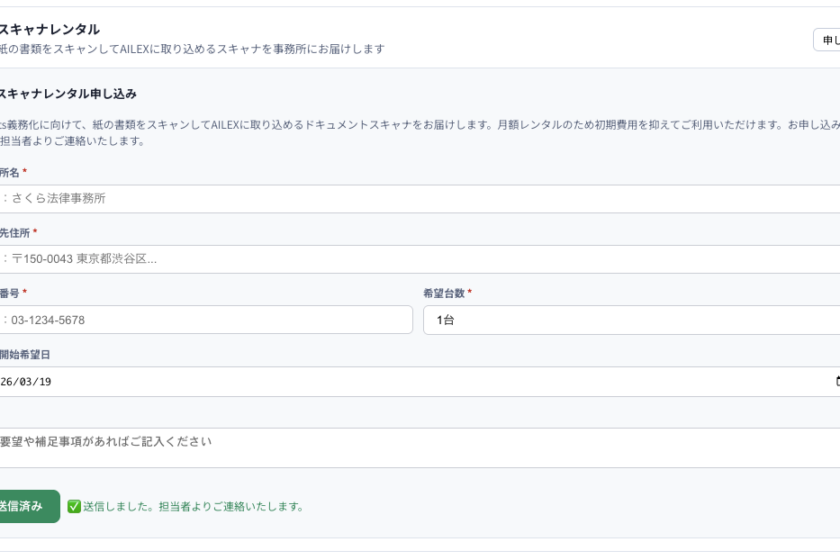The height and width of the screenshot is (560, 840).
Task: Click the 開始希望日 field label
Action: pos(24,354)
